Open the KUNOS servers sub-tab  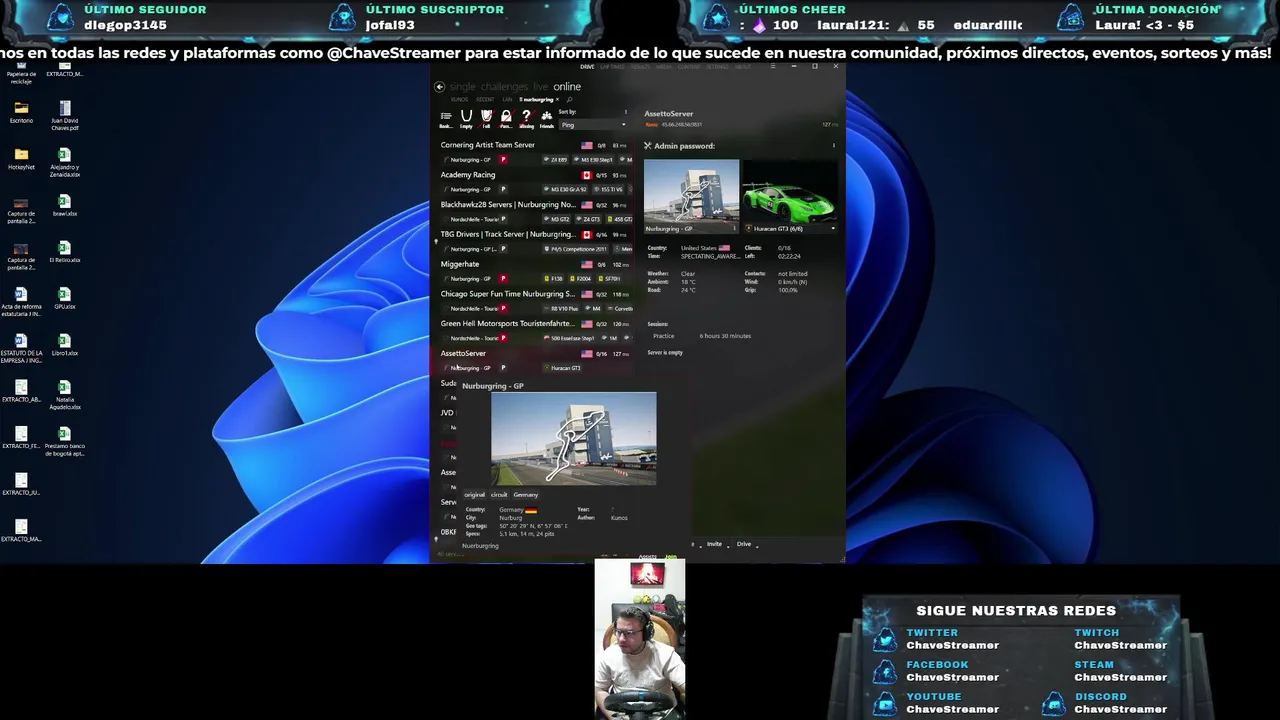pos(460,99)
